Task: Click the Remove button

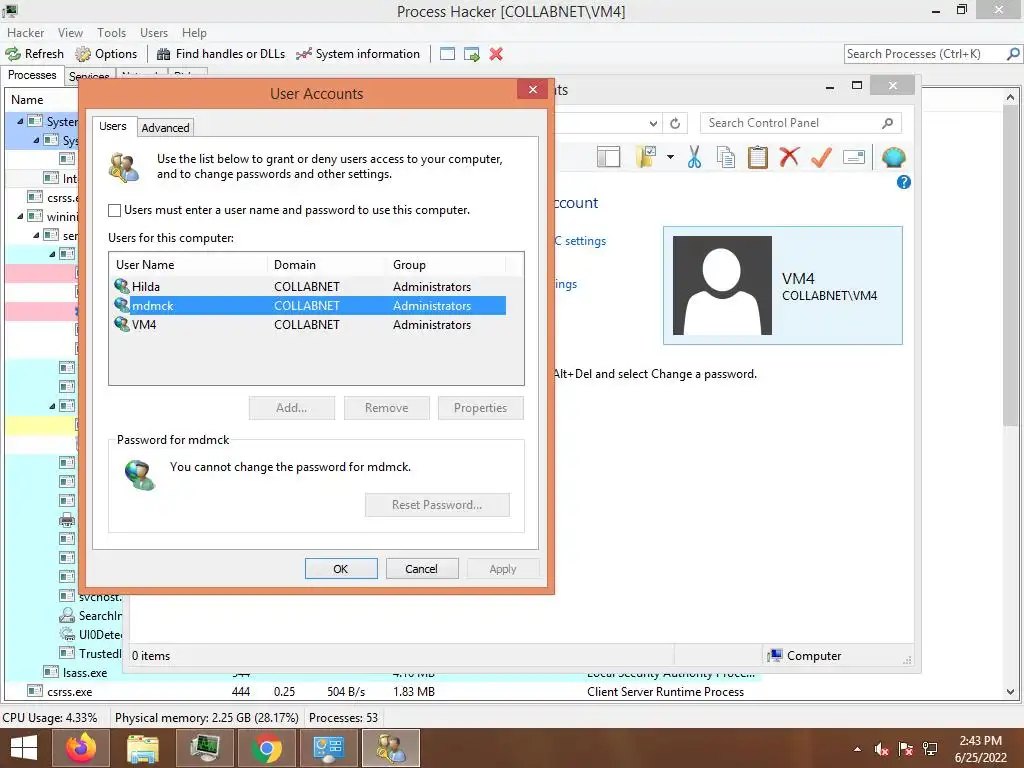Action: (387, 408)
